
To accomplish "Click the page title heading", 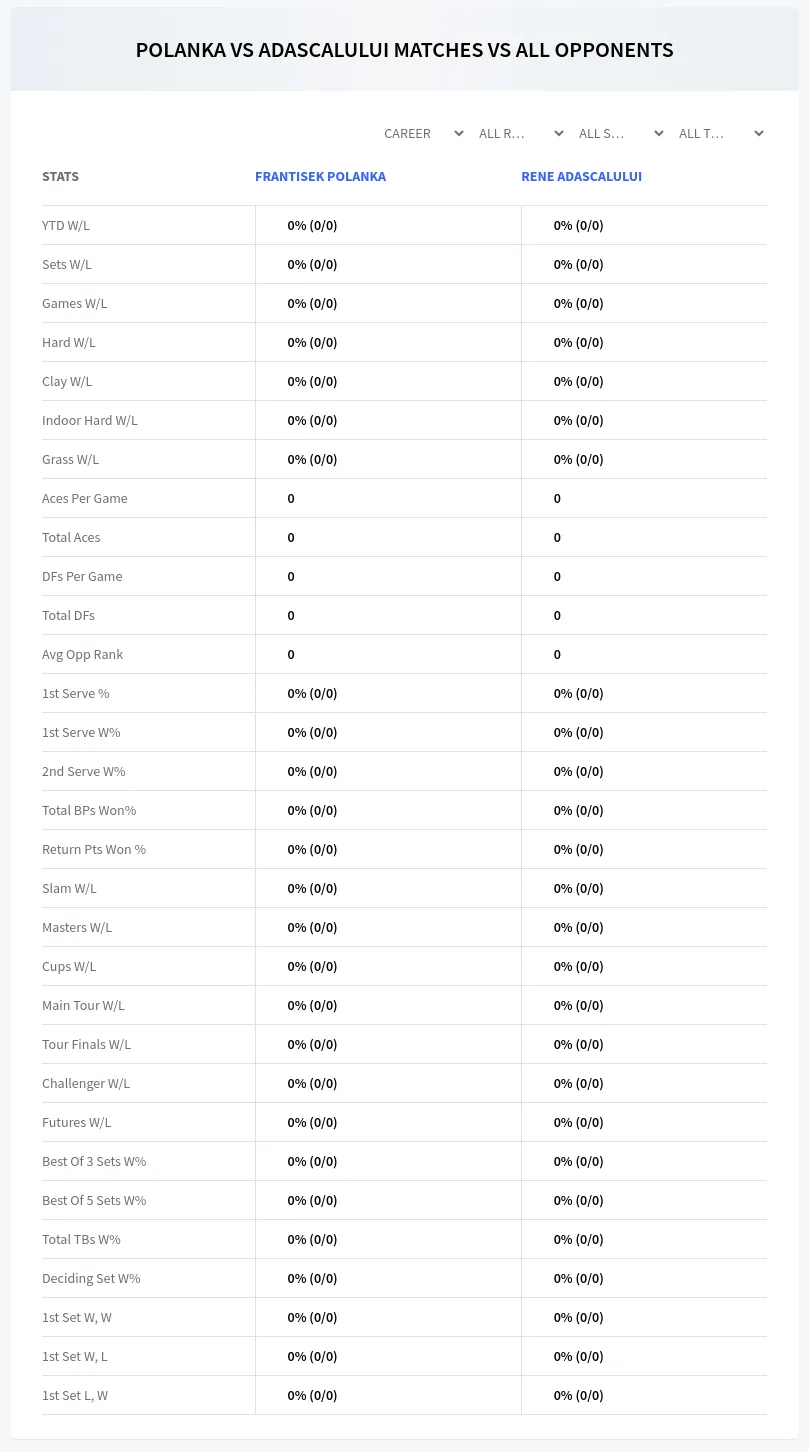I will (404, 50).
